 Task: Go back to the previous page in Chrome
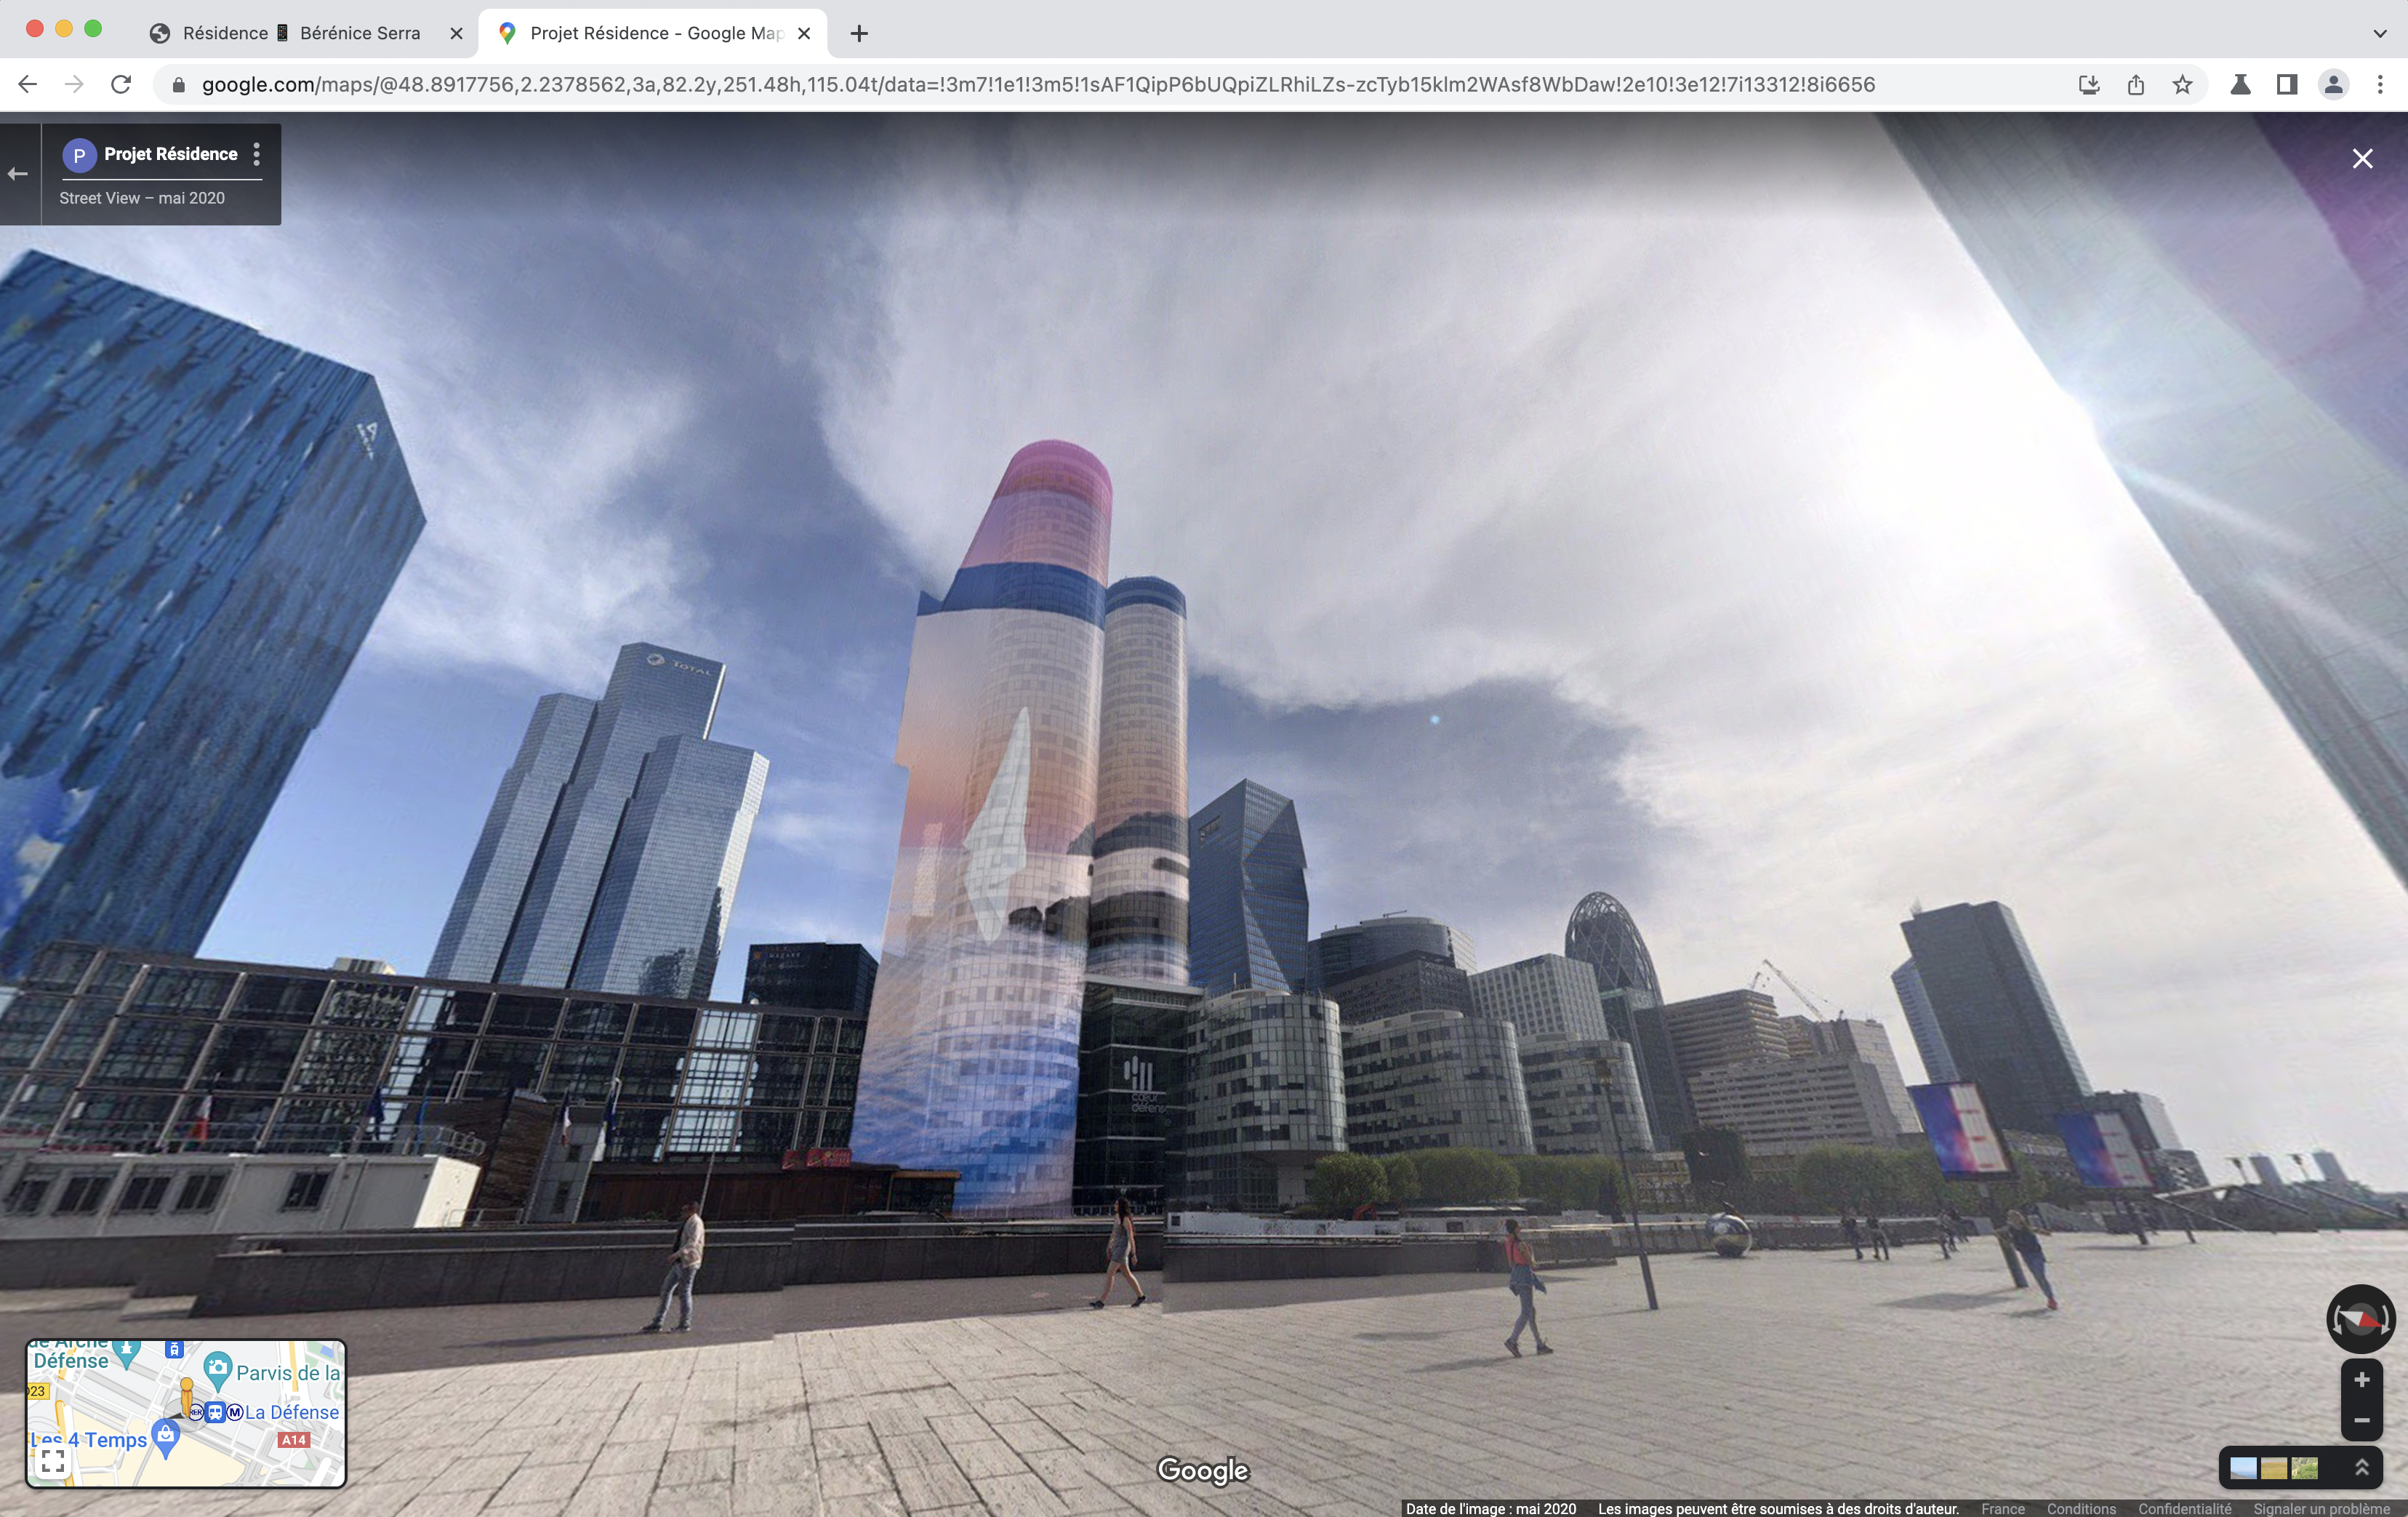click(x=28, y=85)
